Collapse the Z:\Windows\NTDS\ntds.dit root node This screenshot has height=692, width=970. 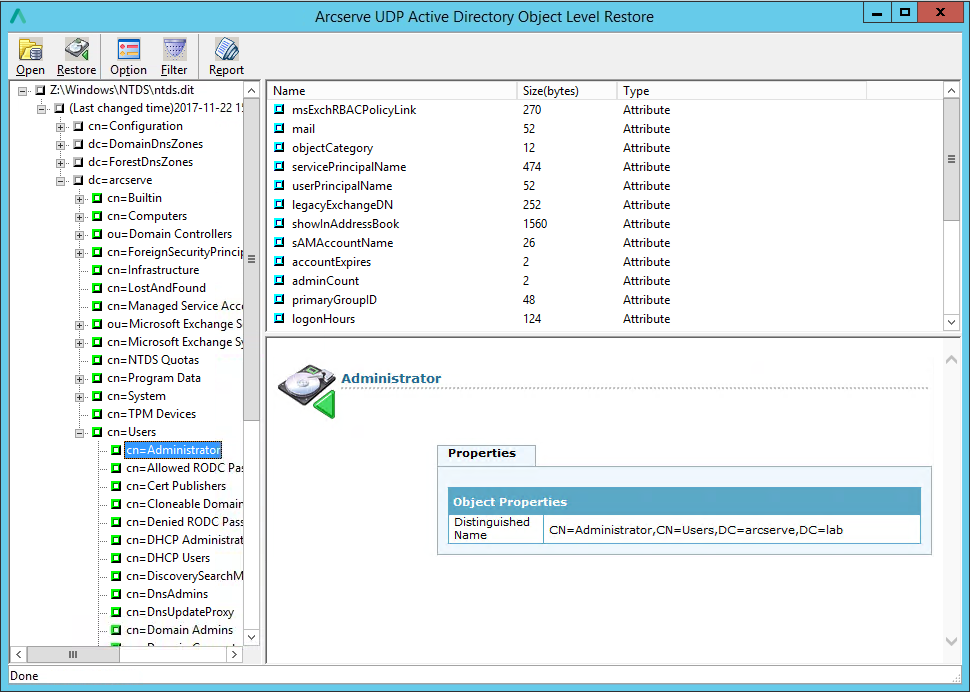tap(22, 91)
